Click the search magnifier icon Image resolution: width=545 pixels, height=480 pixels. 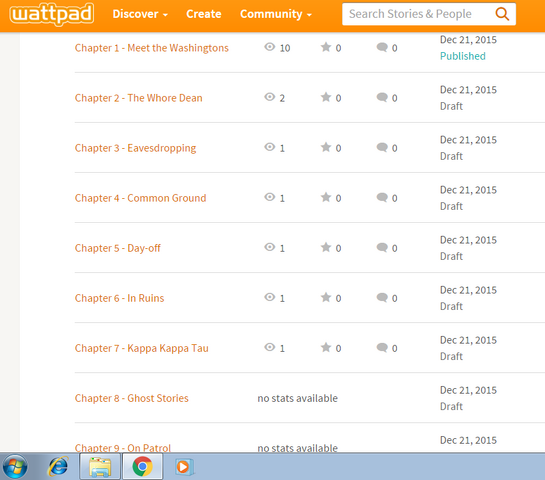[x=502, y=14]
